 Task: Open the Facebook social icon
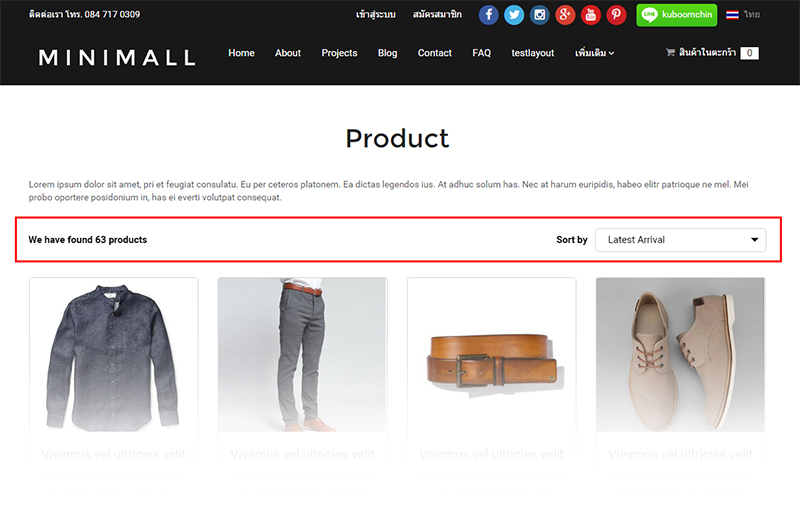tap(488, 15)
